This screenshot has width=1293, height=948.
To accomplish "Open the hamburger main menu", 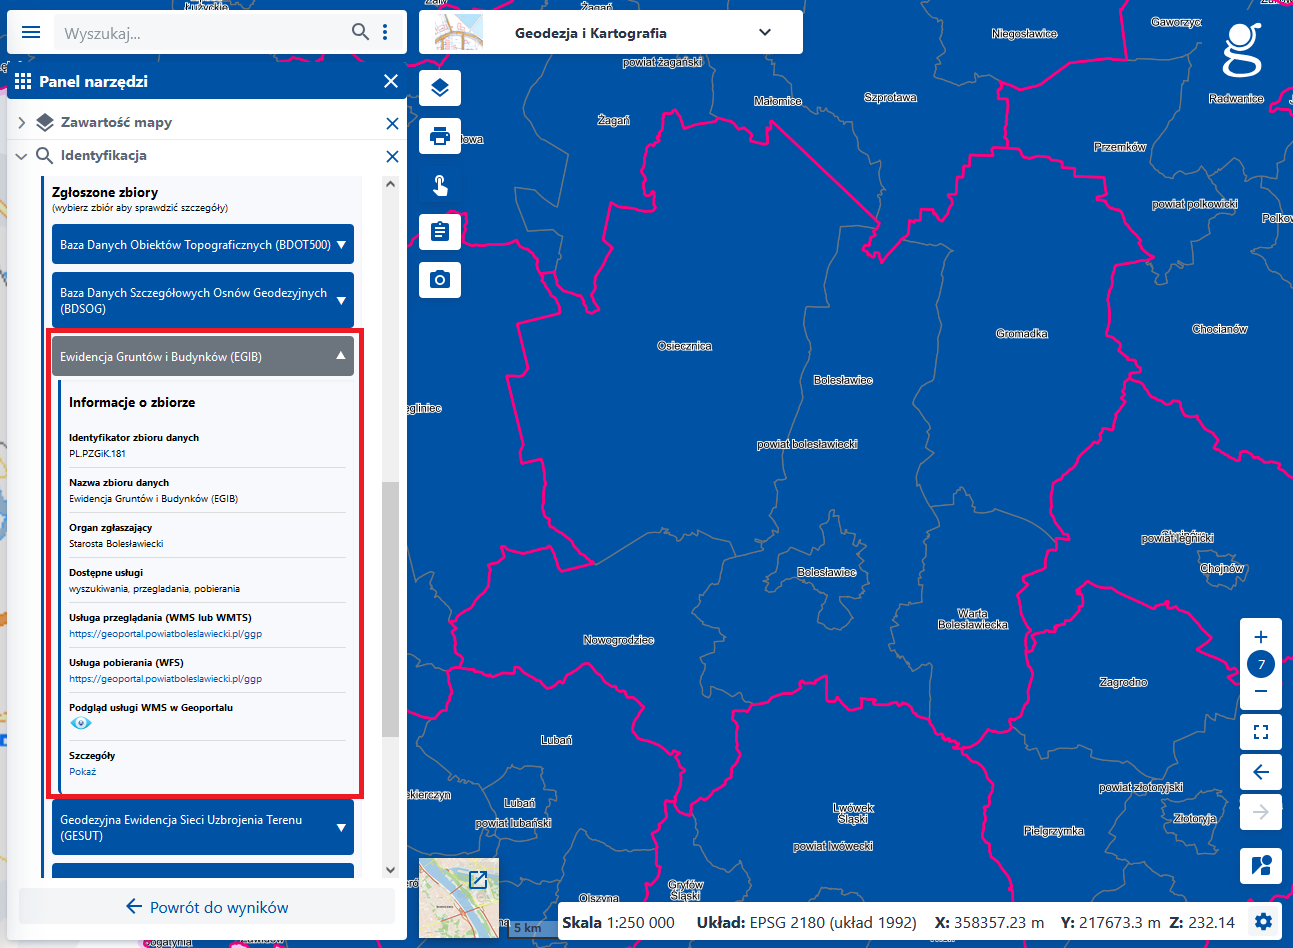I will [31, 32].
